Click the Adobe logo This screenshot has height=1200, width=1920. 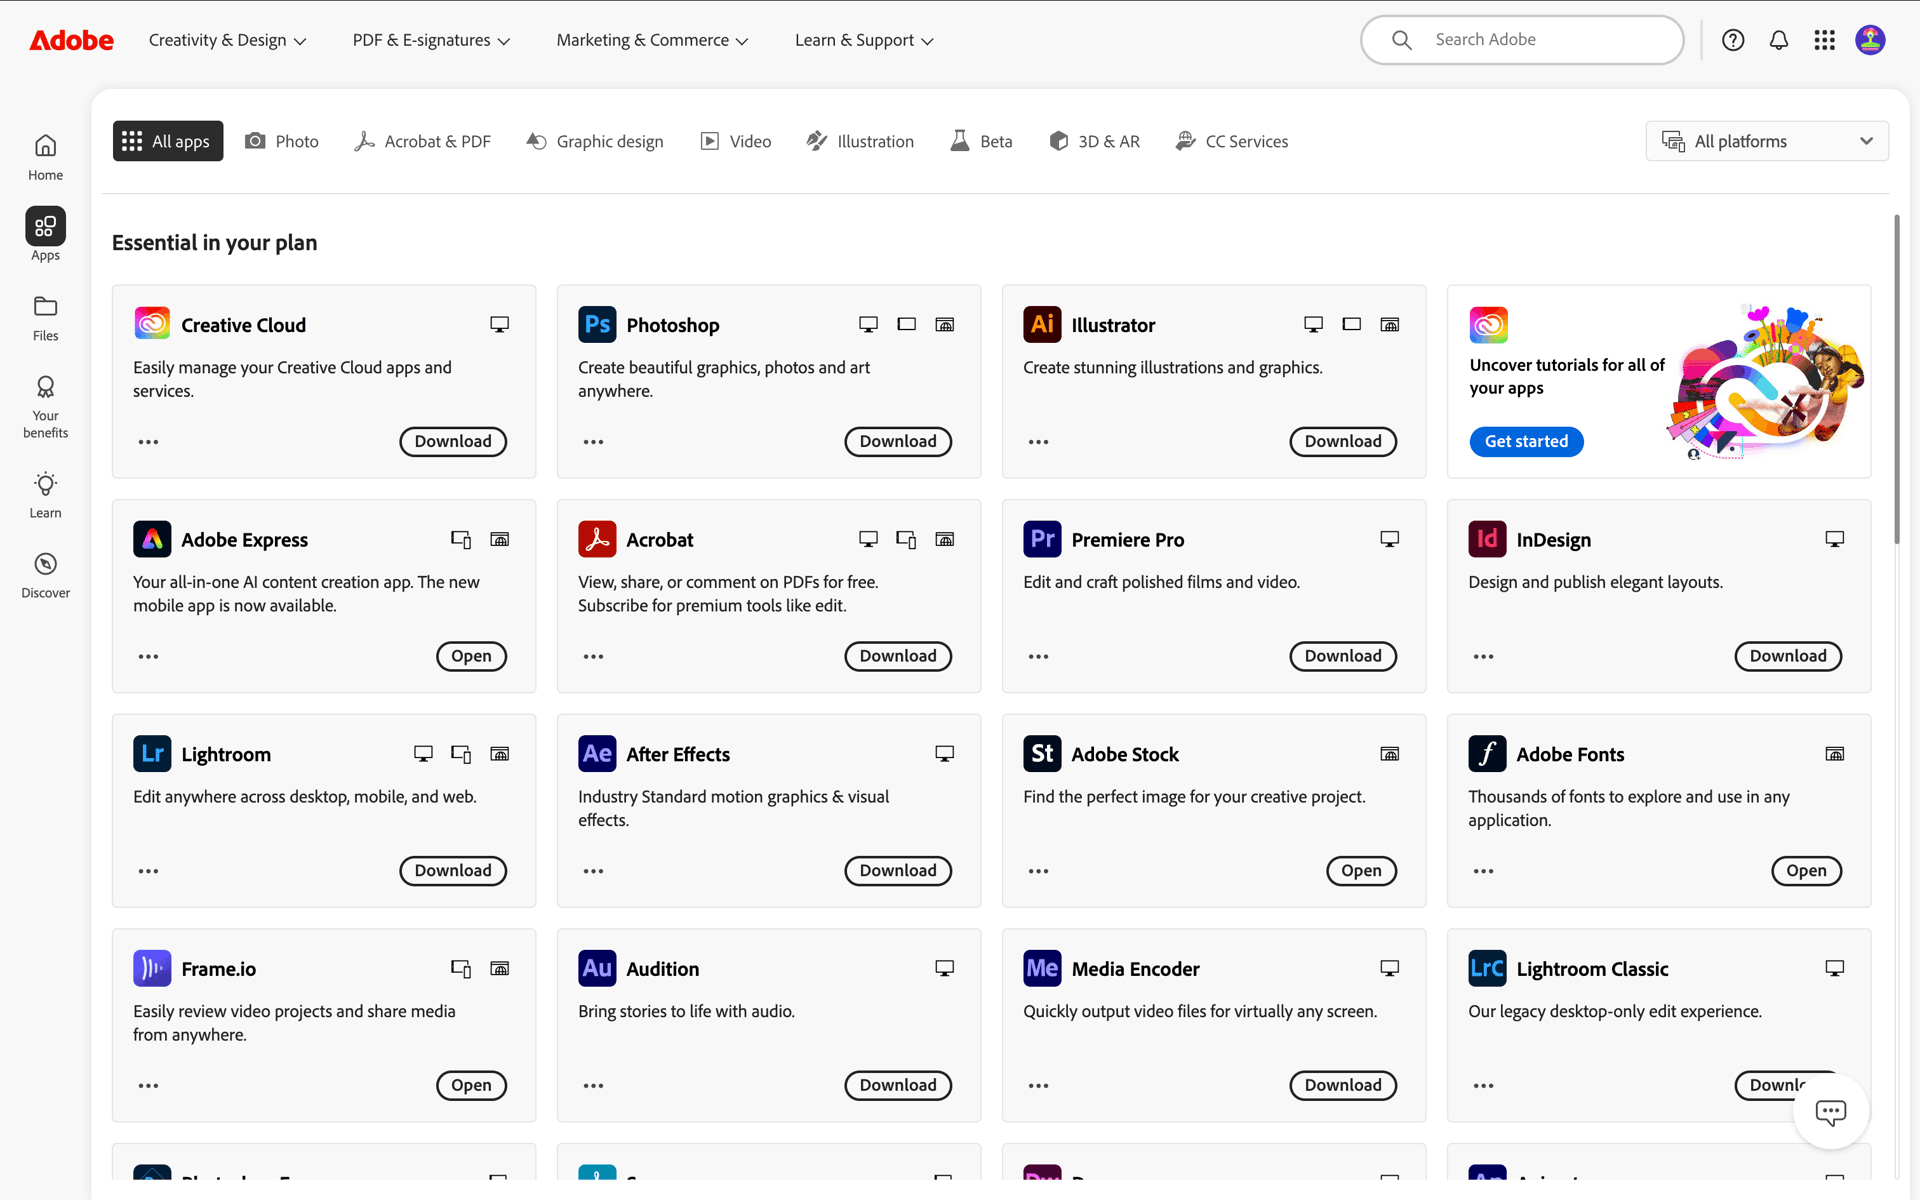tap(71, 40)
